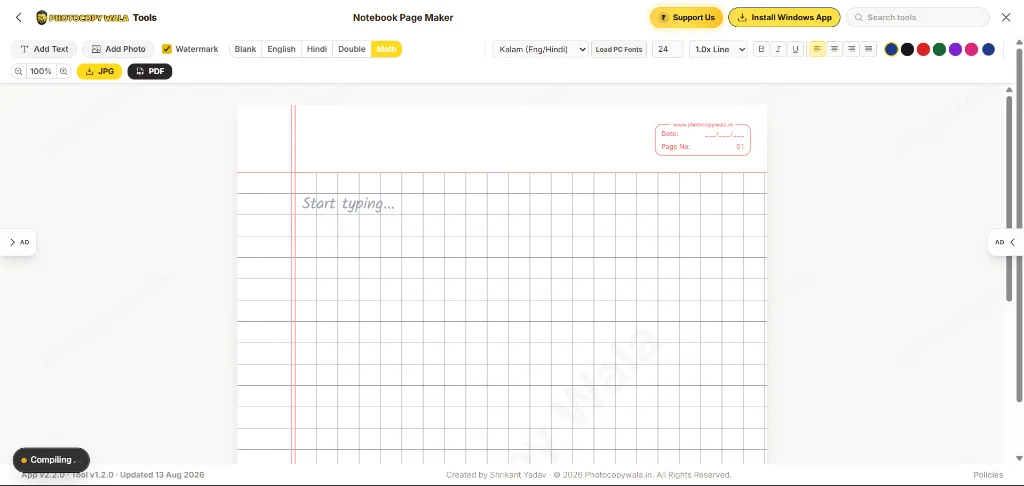
Task: Pick the purple ink color
Action: (955, 49)
